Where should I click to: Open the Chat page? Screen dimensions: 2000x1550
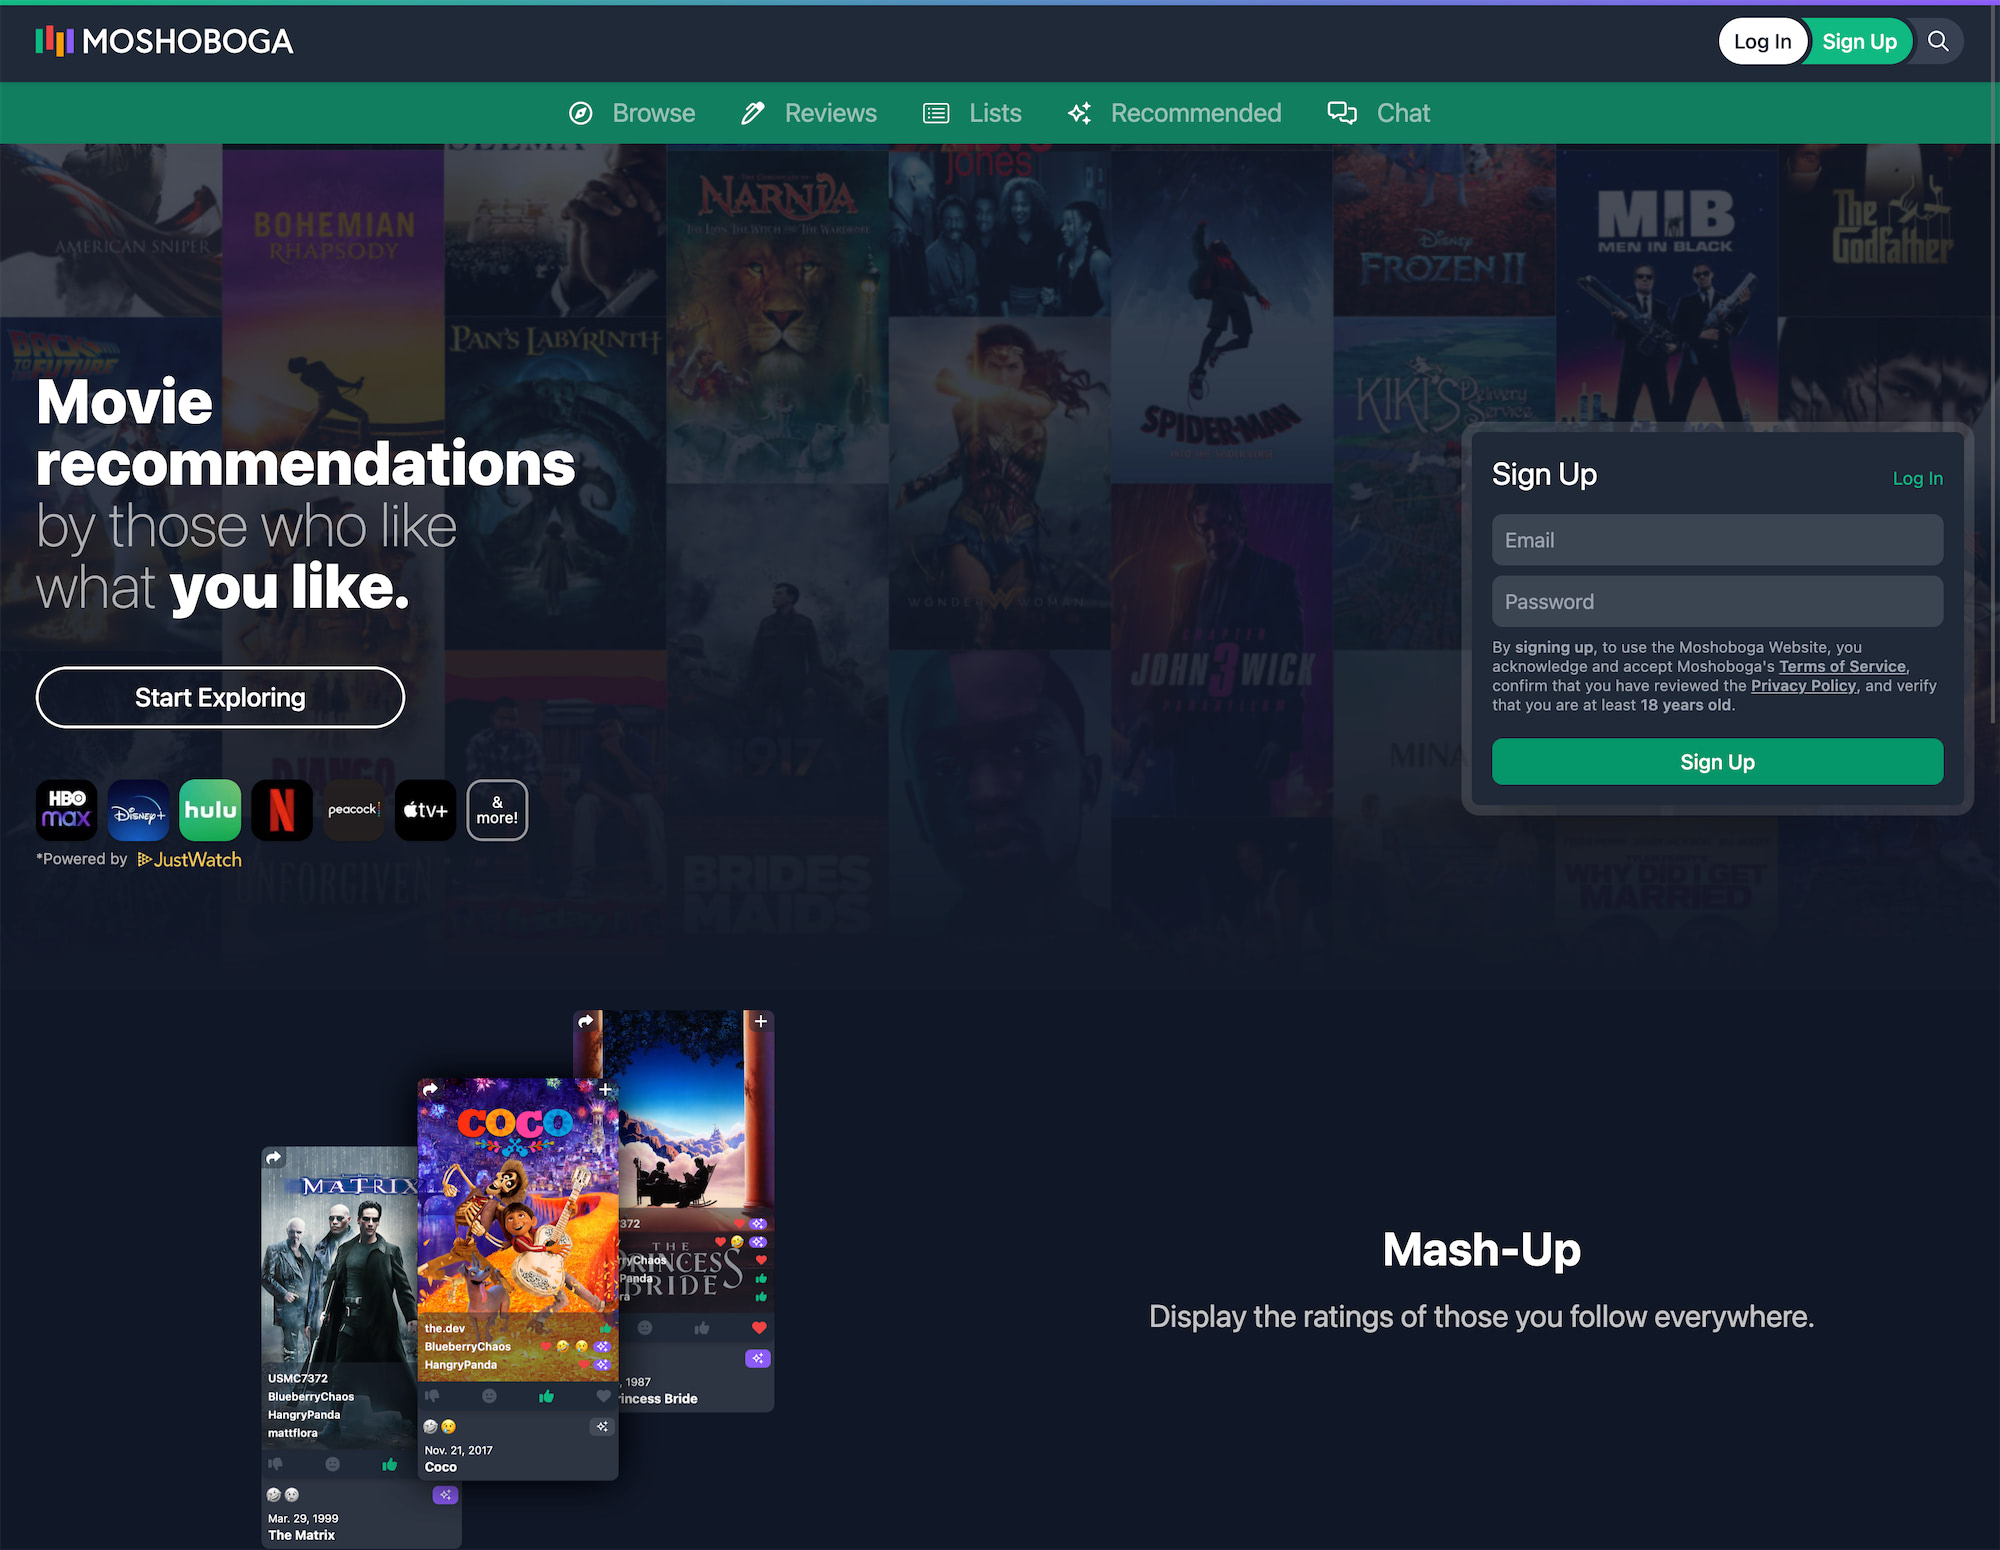[1403, 113]
